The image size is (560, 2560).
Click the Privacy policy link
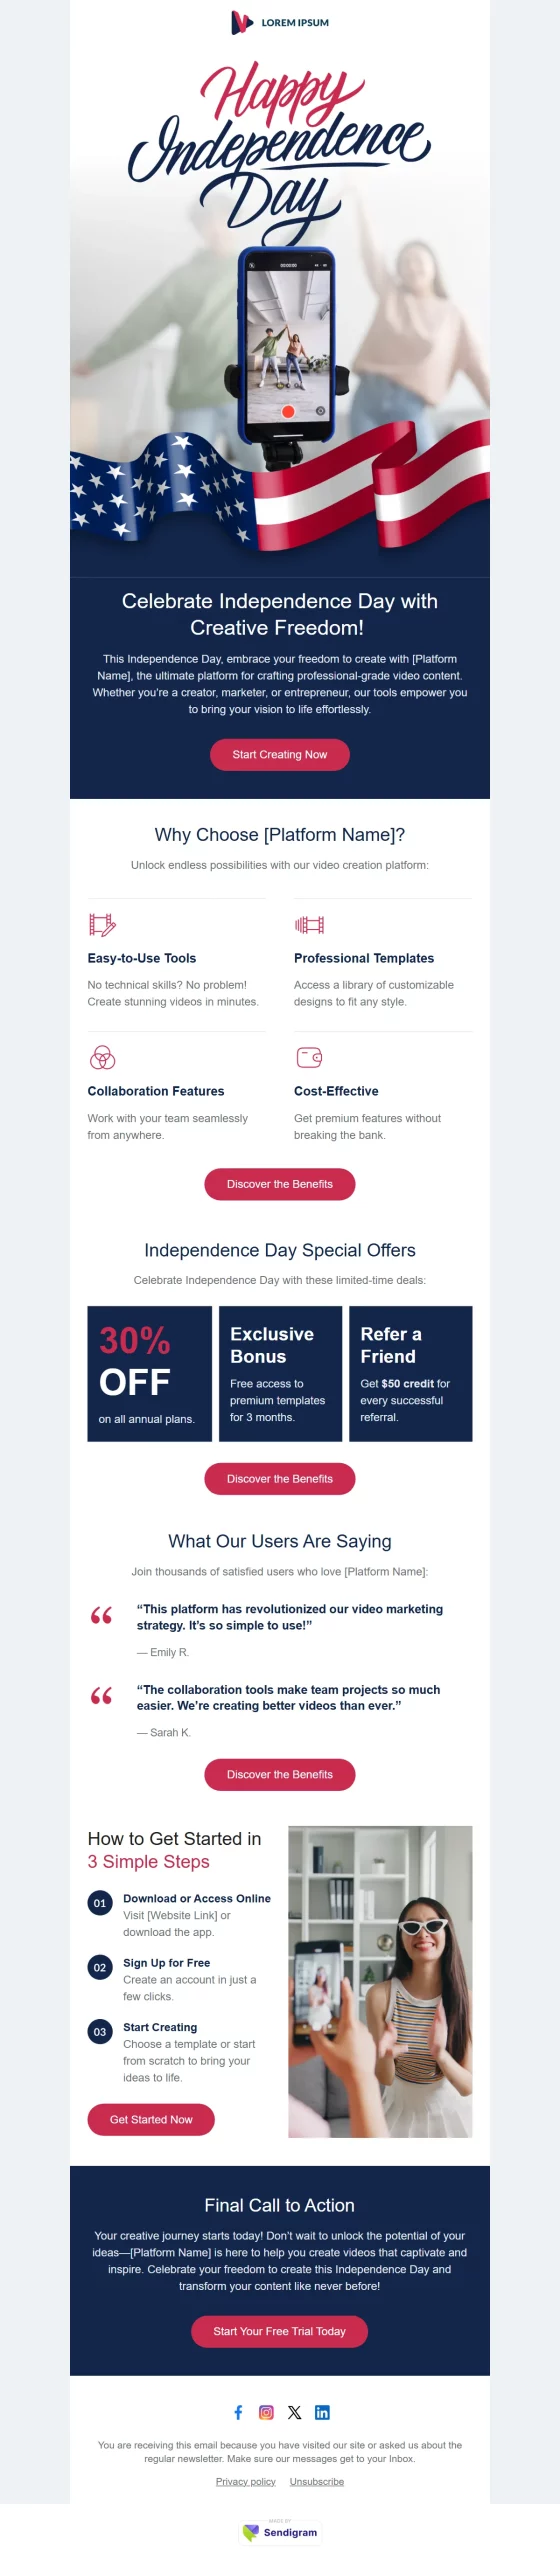(x=246, y=2481)
